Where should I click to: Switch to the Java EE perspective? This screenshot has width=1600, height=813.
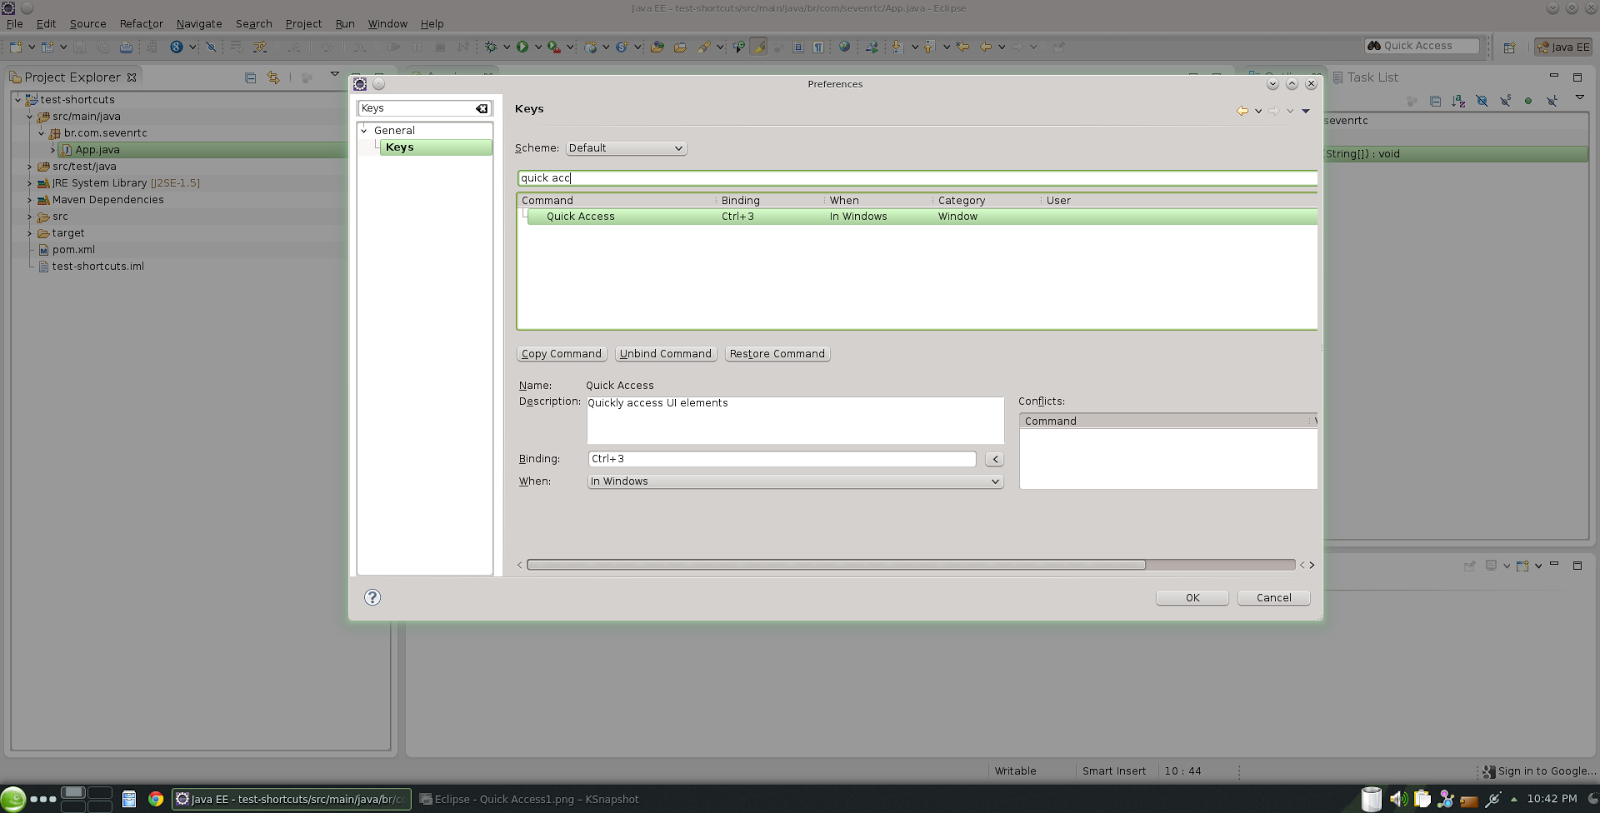(1563, 47)
